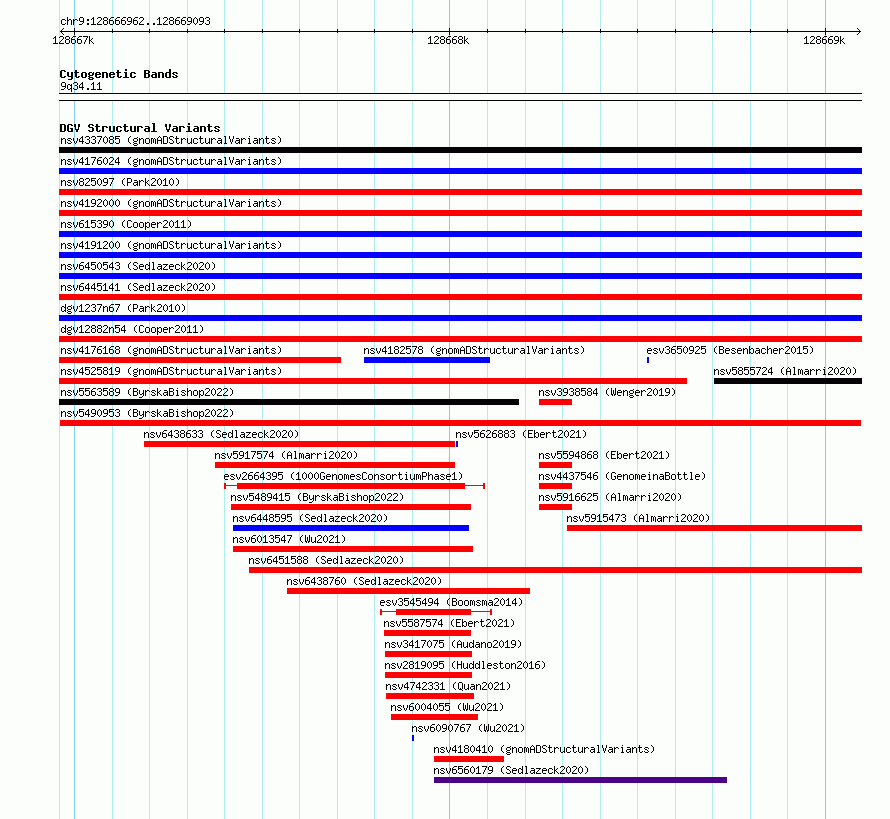
Task: Click the 128669k ruler position label
Action: tap(824, 40)
